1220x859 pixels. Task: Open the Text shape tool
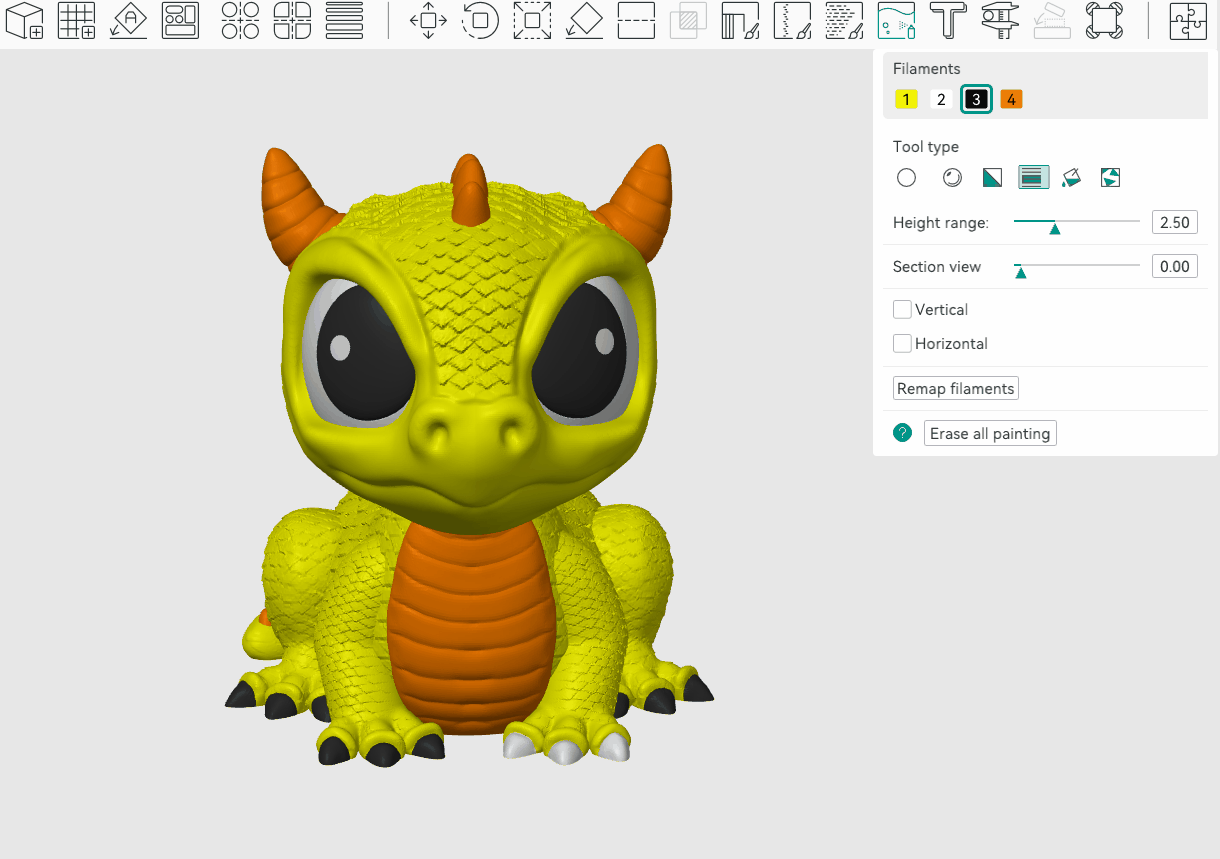(x=947, y=20)
